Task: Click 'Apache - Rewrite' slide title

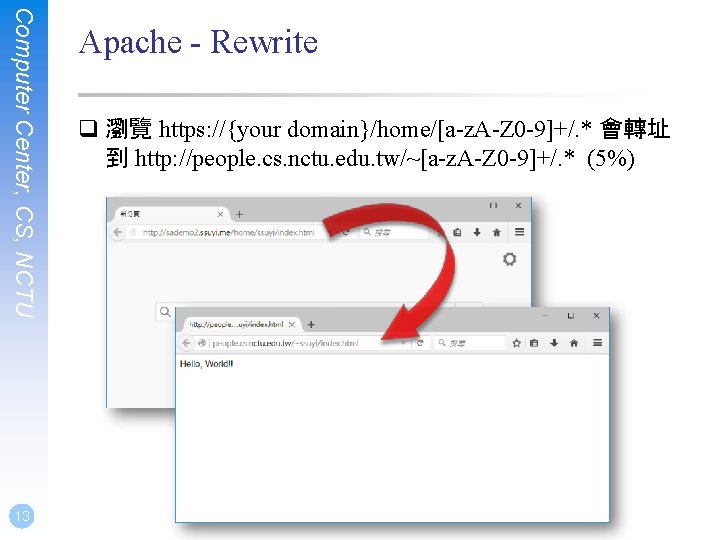Action: click(198, 42)
